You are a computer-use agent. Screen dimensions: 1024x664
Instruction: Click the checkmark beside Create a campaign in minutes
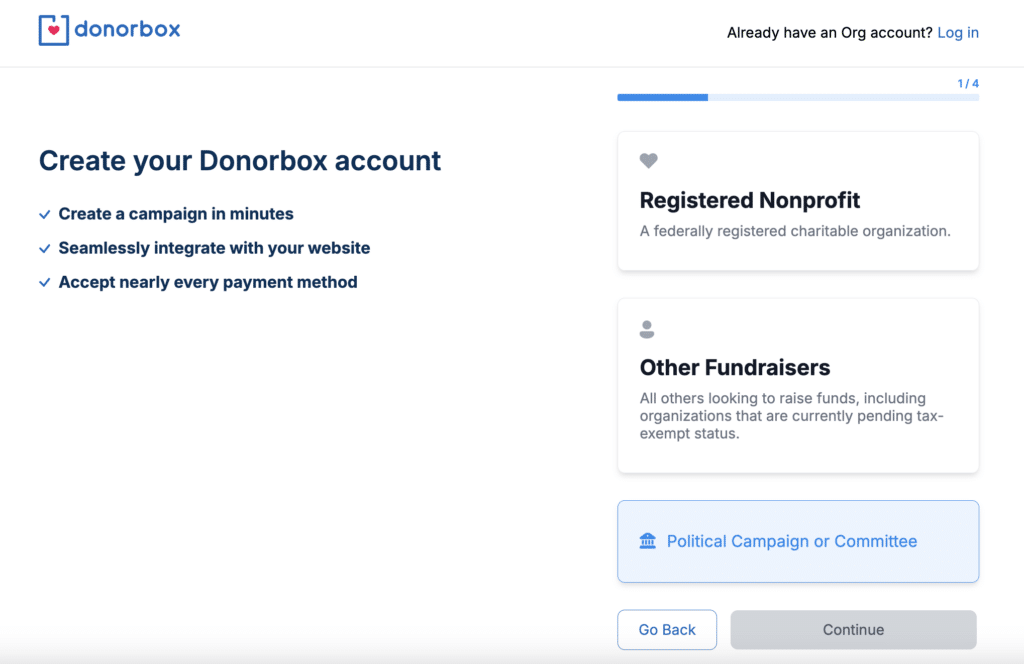[x=45, y=214]
